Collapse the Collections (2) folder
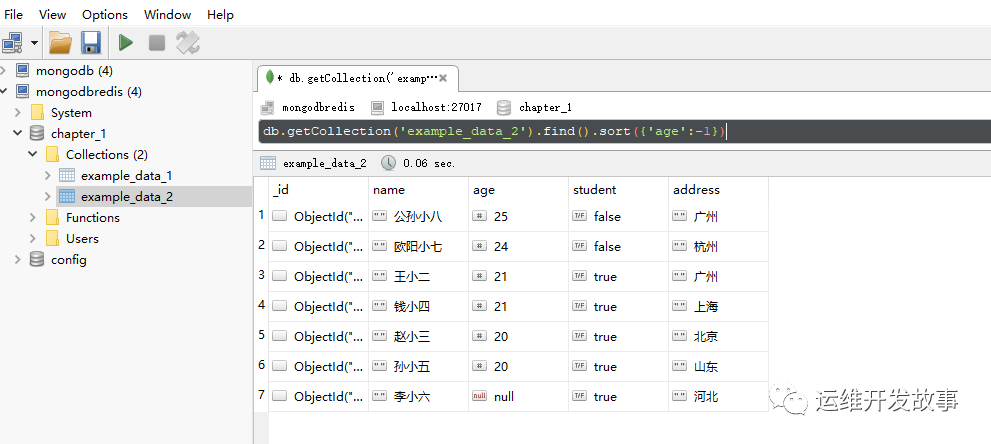The image size is (991, 444). click(33, 155)
